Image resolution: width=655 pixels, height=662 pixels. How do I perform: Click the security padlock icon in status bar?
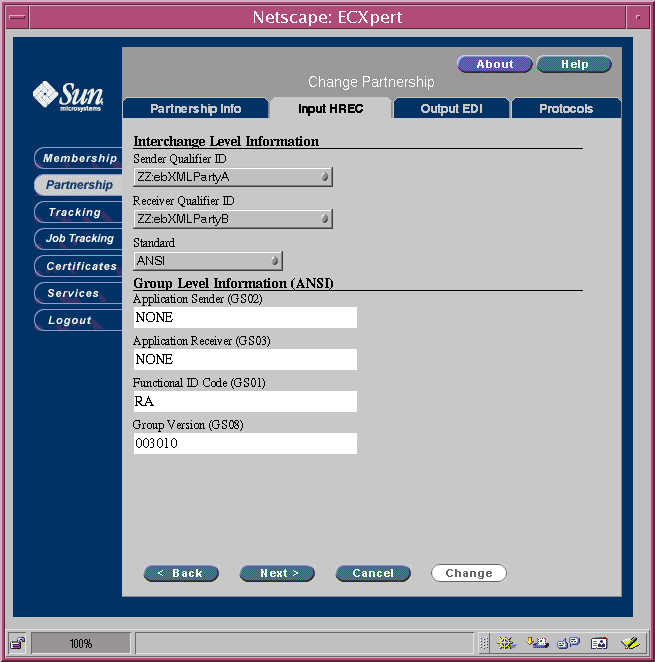pyautogui.click(x=17, y=643)
